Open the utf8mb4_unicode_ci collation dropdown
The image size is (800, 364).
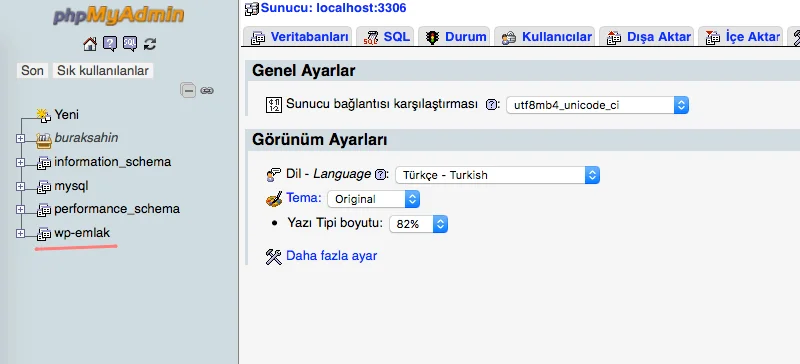[x=597, y=105]
